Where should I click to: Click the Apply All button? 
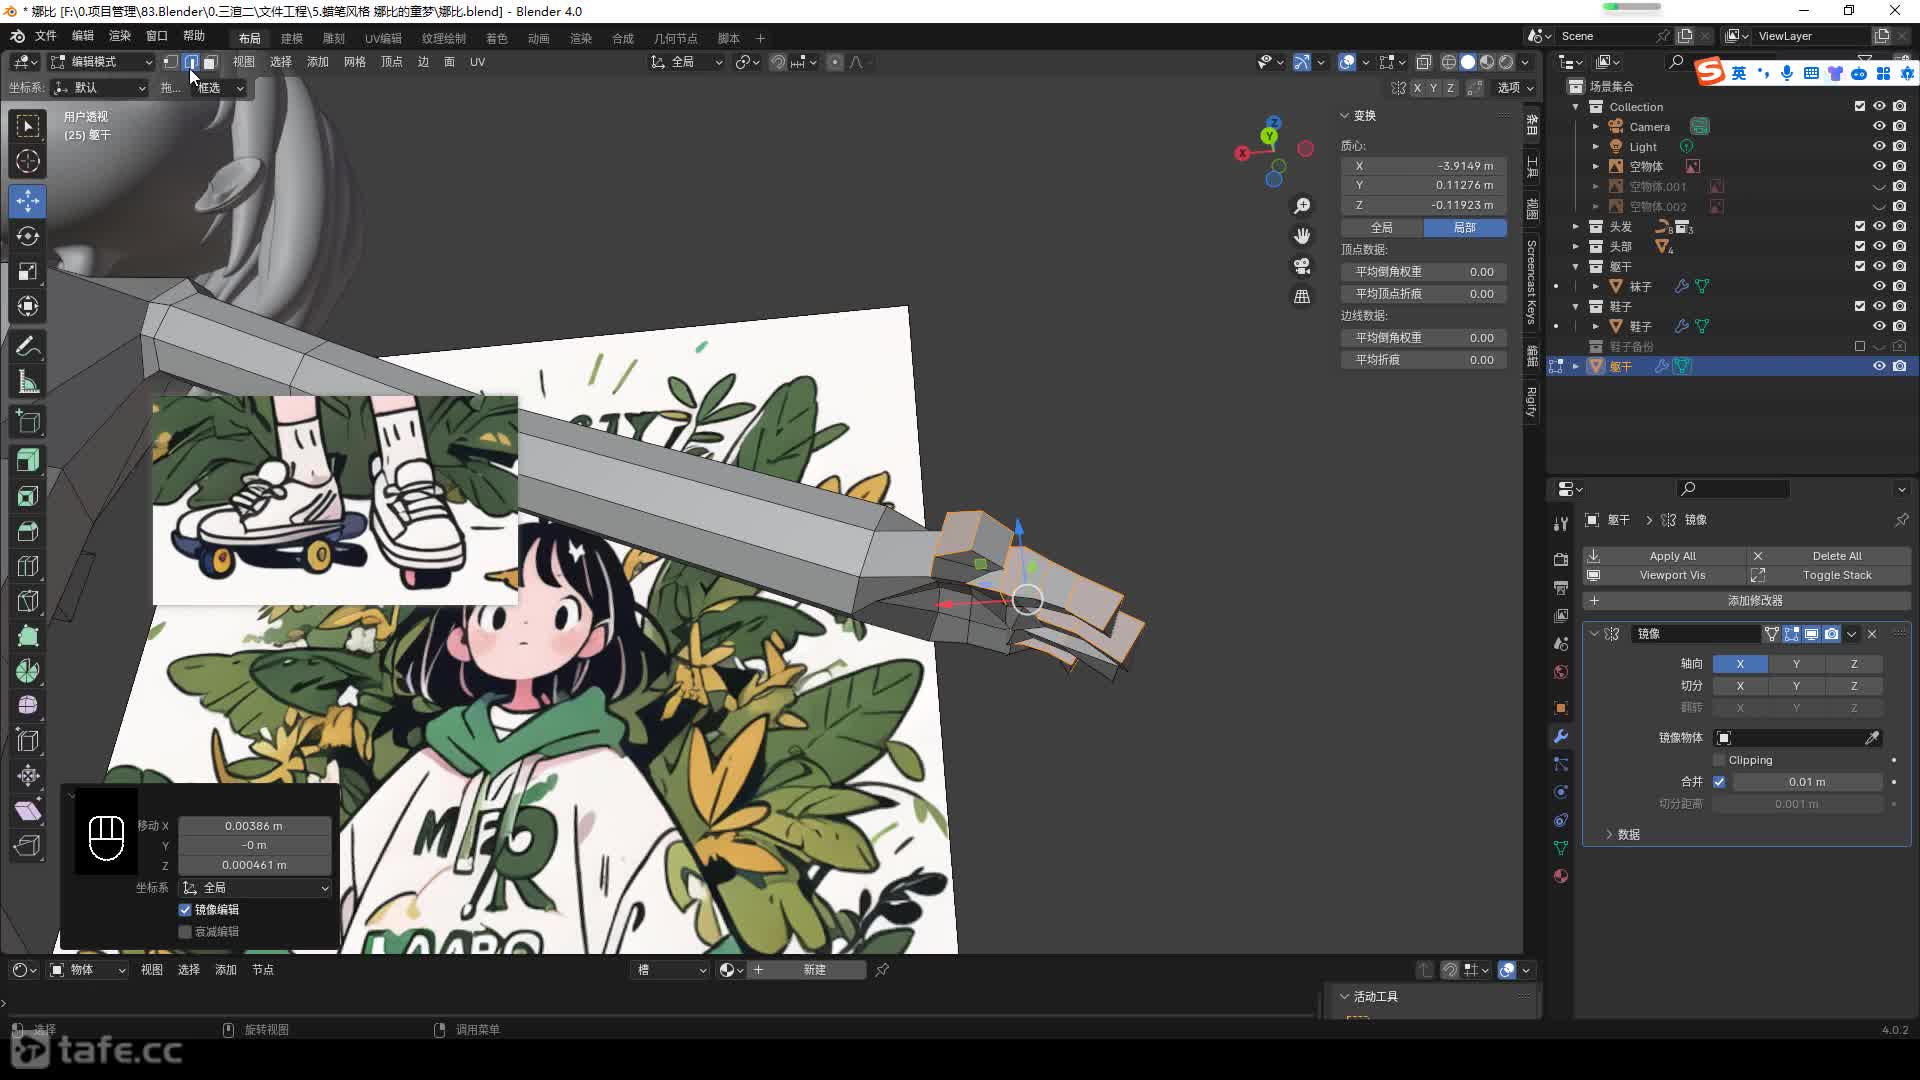tap(1665, 556)
